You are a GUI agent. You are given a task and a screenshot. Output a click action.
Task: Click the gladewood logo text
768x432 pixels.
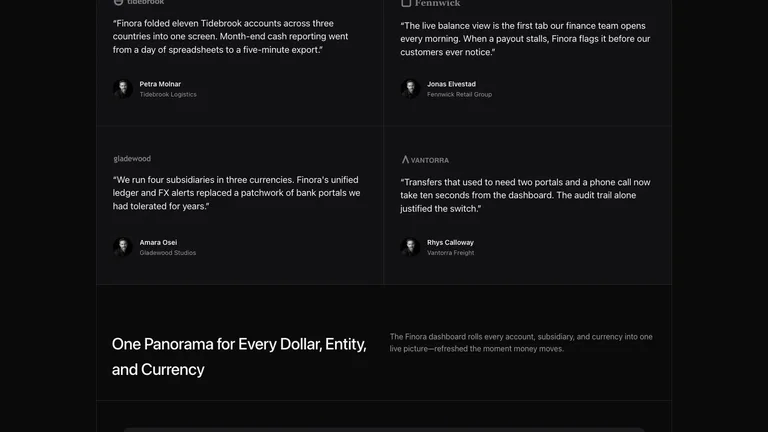(x=132, y=159)
